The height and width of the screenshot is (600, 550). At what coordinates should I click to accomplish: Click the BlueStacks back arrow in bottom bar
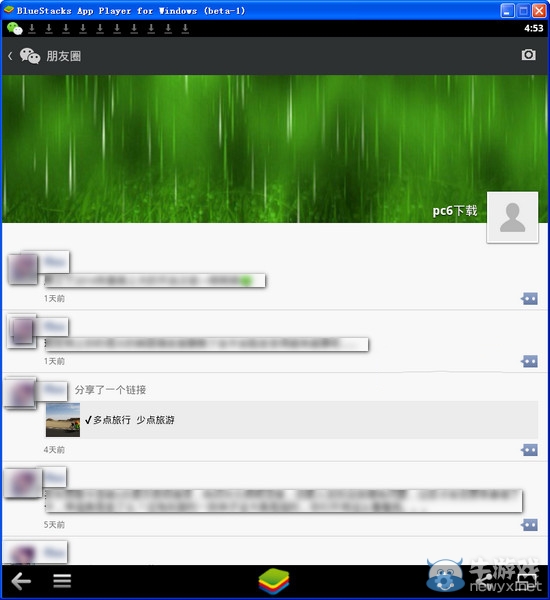(21, 582)
